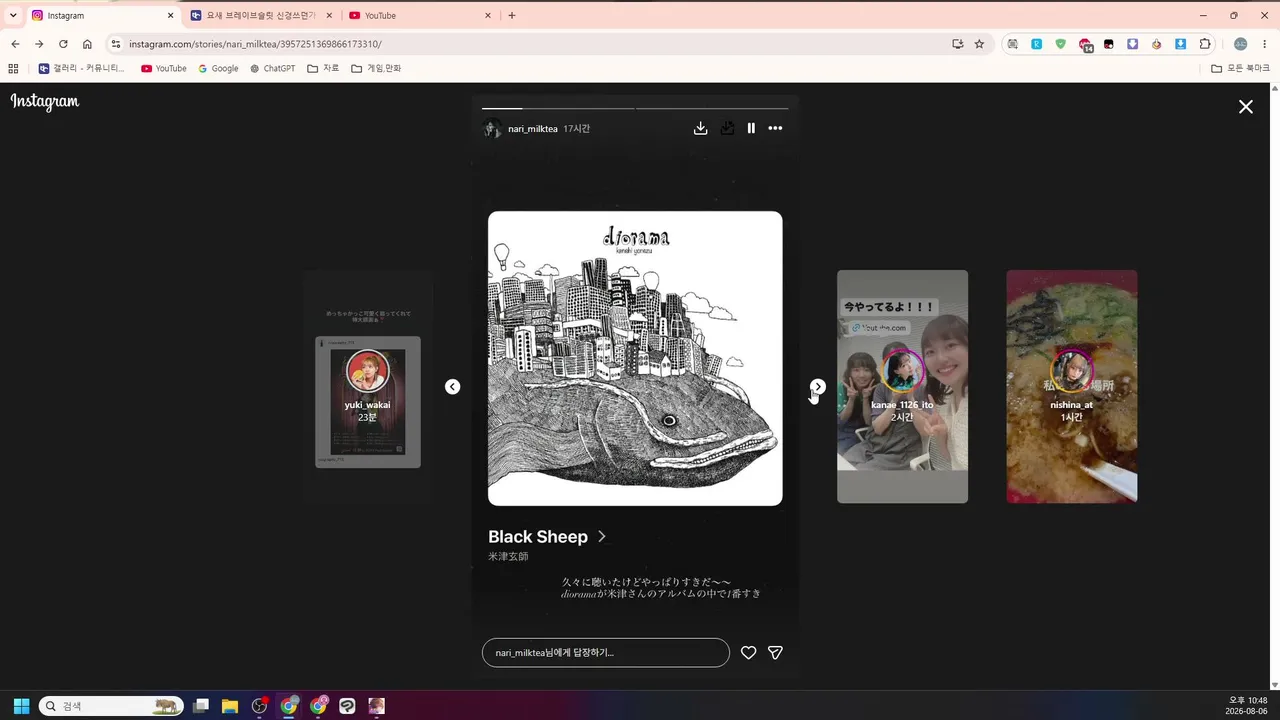Click the Instagram logo
This screenshot has width=1280, height=720.
(x=45, y=102)
